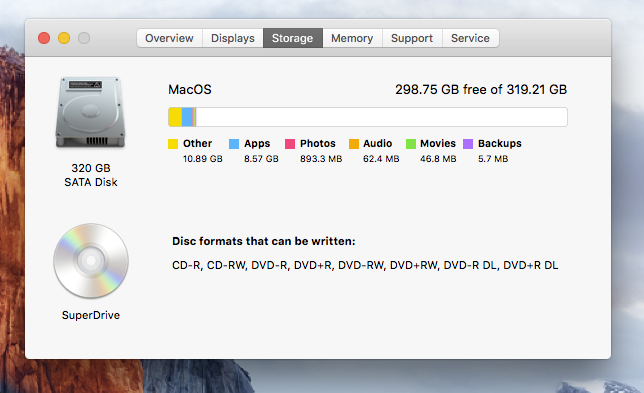Click the '8.57 GB' Apps size value
This screenshot has height=393, width=644.
point(261,159)
